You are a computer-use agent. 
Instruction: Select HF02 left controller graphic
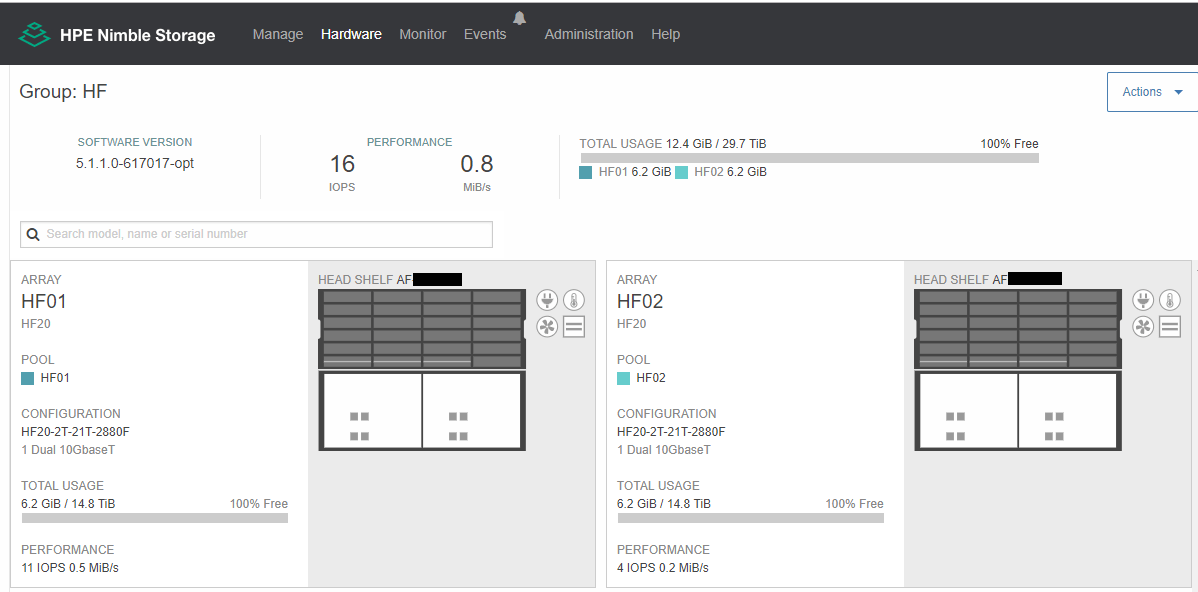pos(968,410)
